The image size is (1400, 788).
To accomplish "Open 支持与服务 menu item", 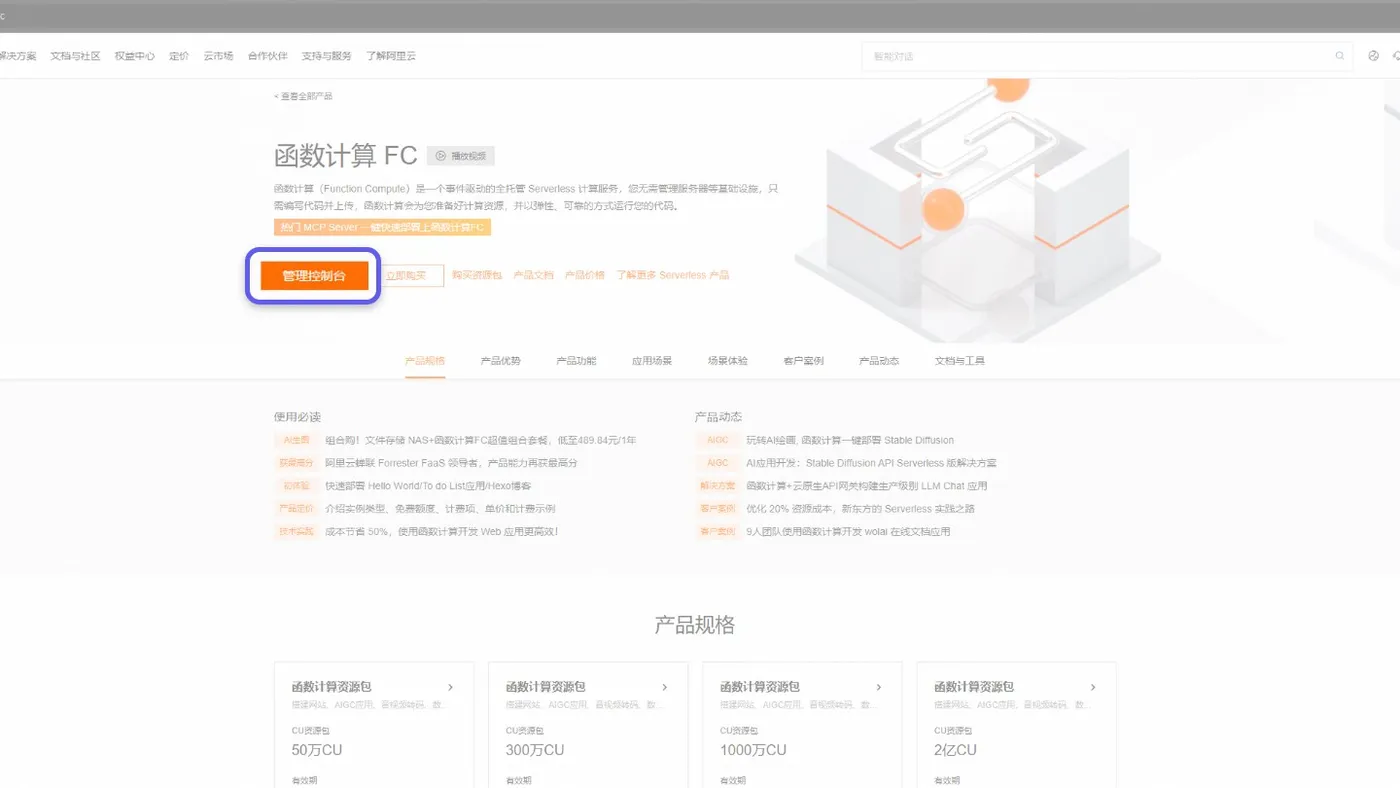I will tap(327, 56).
